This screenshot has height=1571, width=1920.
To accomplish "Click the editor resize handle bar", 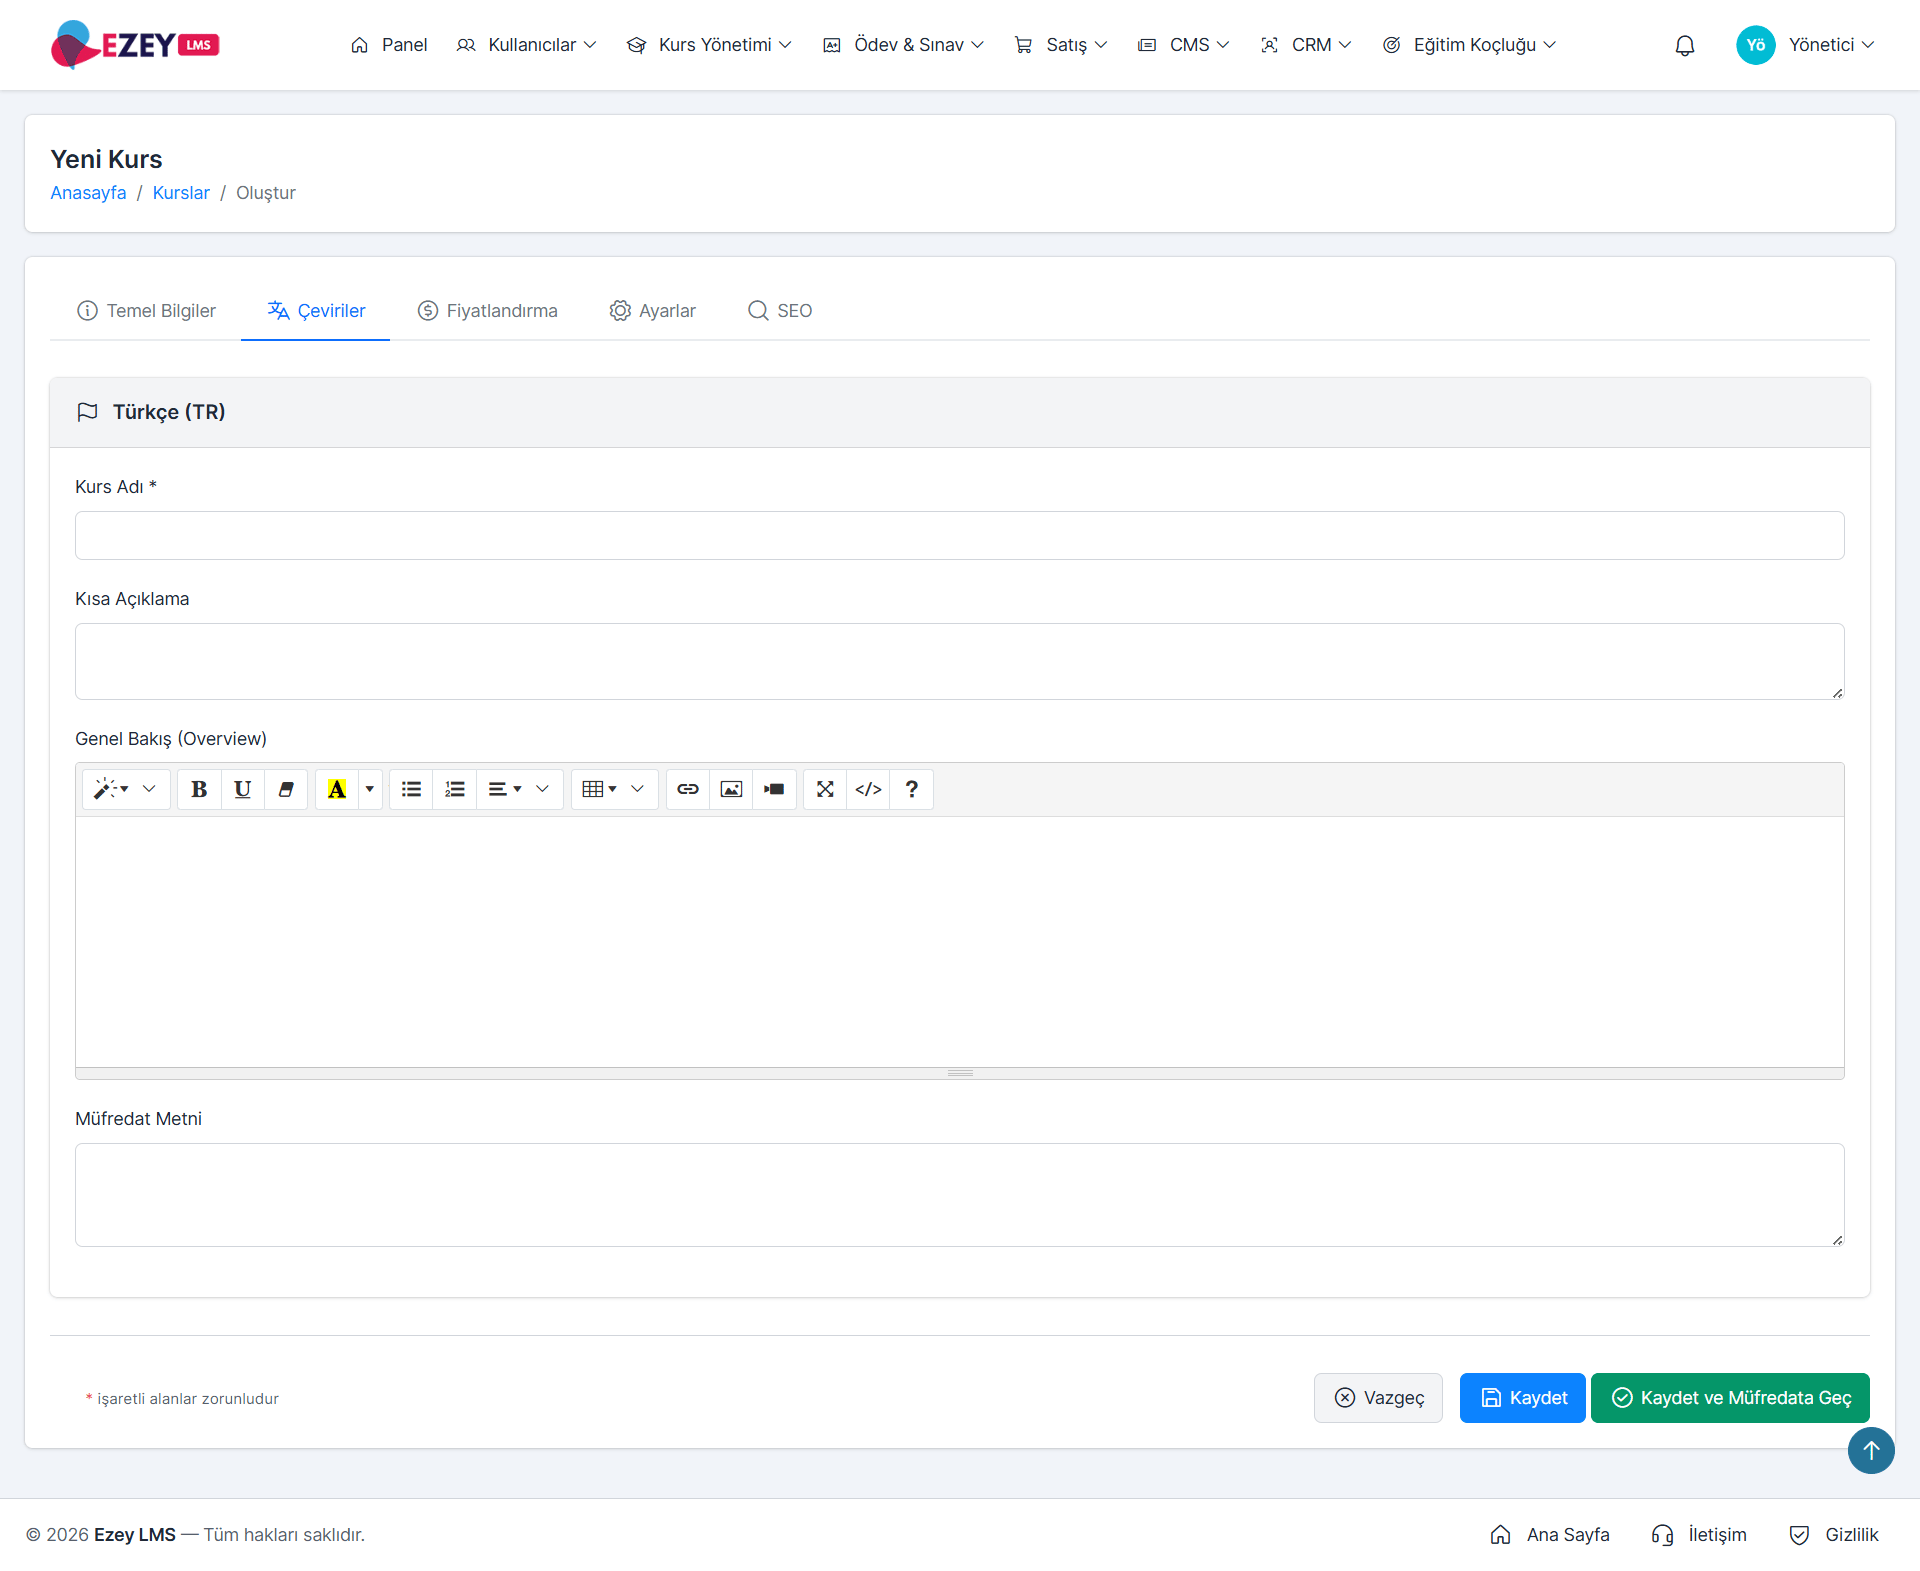I will point(960,1073).
